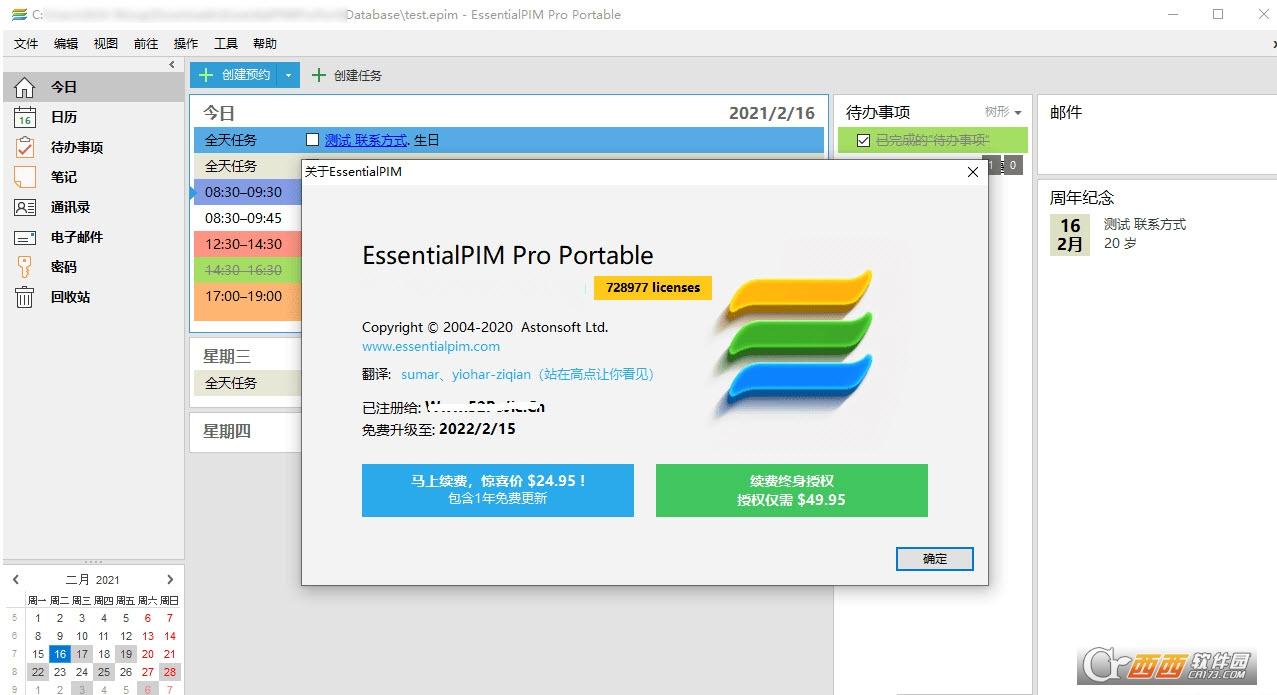Open the 回收站 trash icon
The height and width of the screenshot is (695, 1277).
24,297
